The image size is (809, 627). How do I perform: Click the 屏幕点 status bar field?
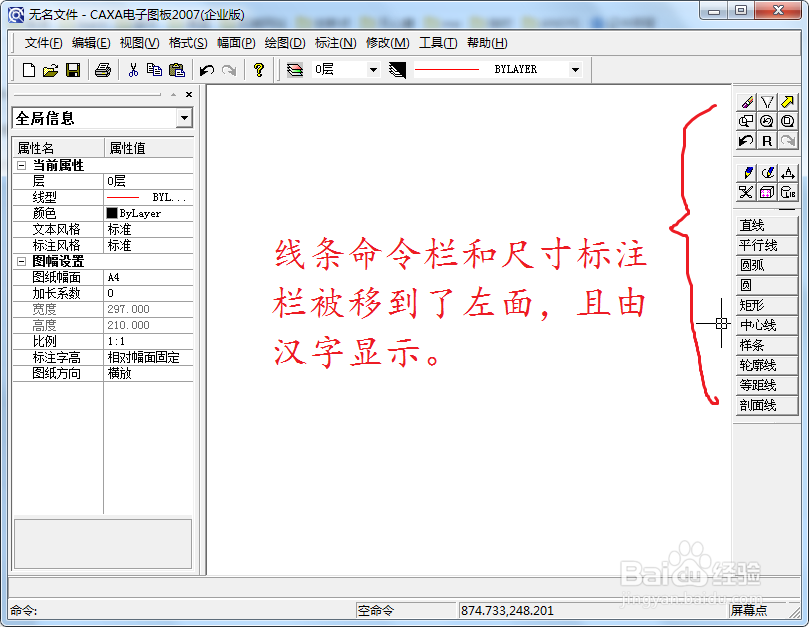pyautogui.click(x=758, y=610)
